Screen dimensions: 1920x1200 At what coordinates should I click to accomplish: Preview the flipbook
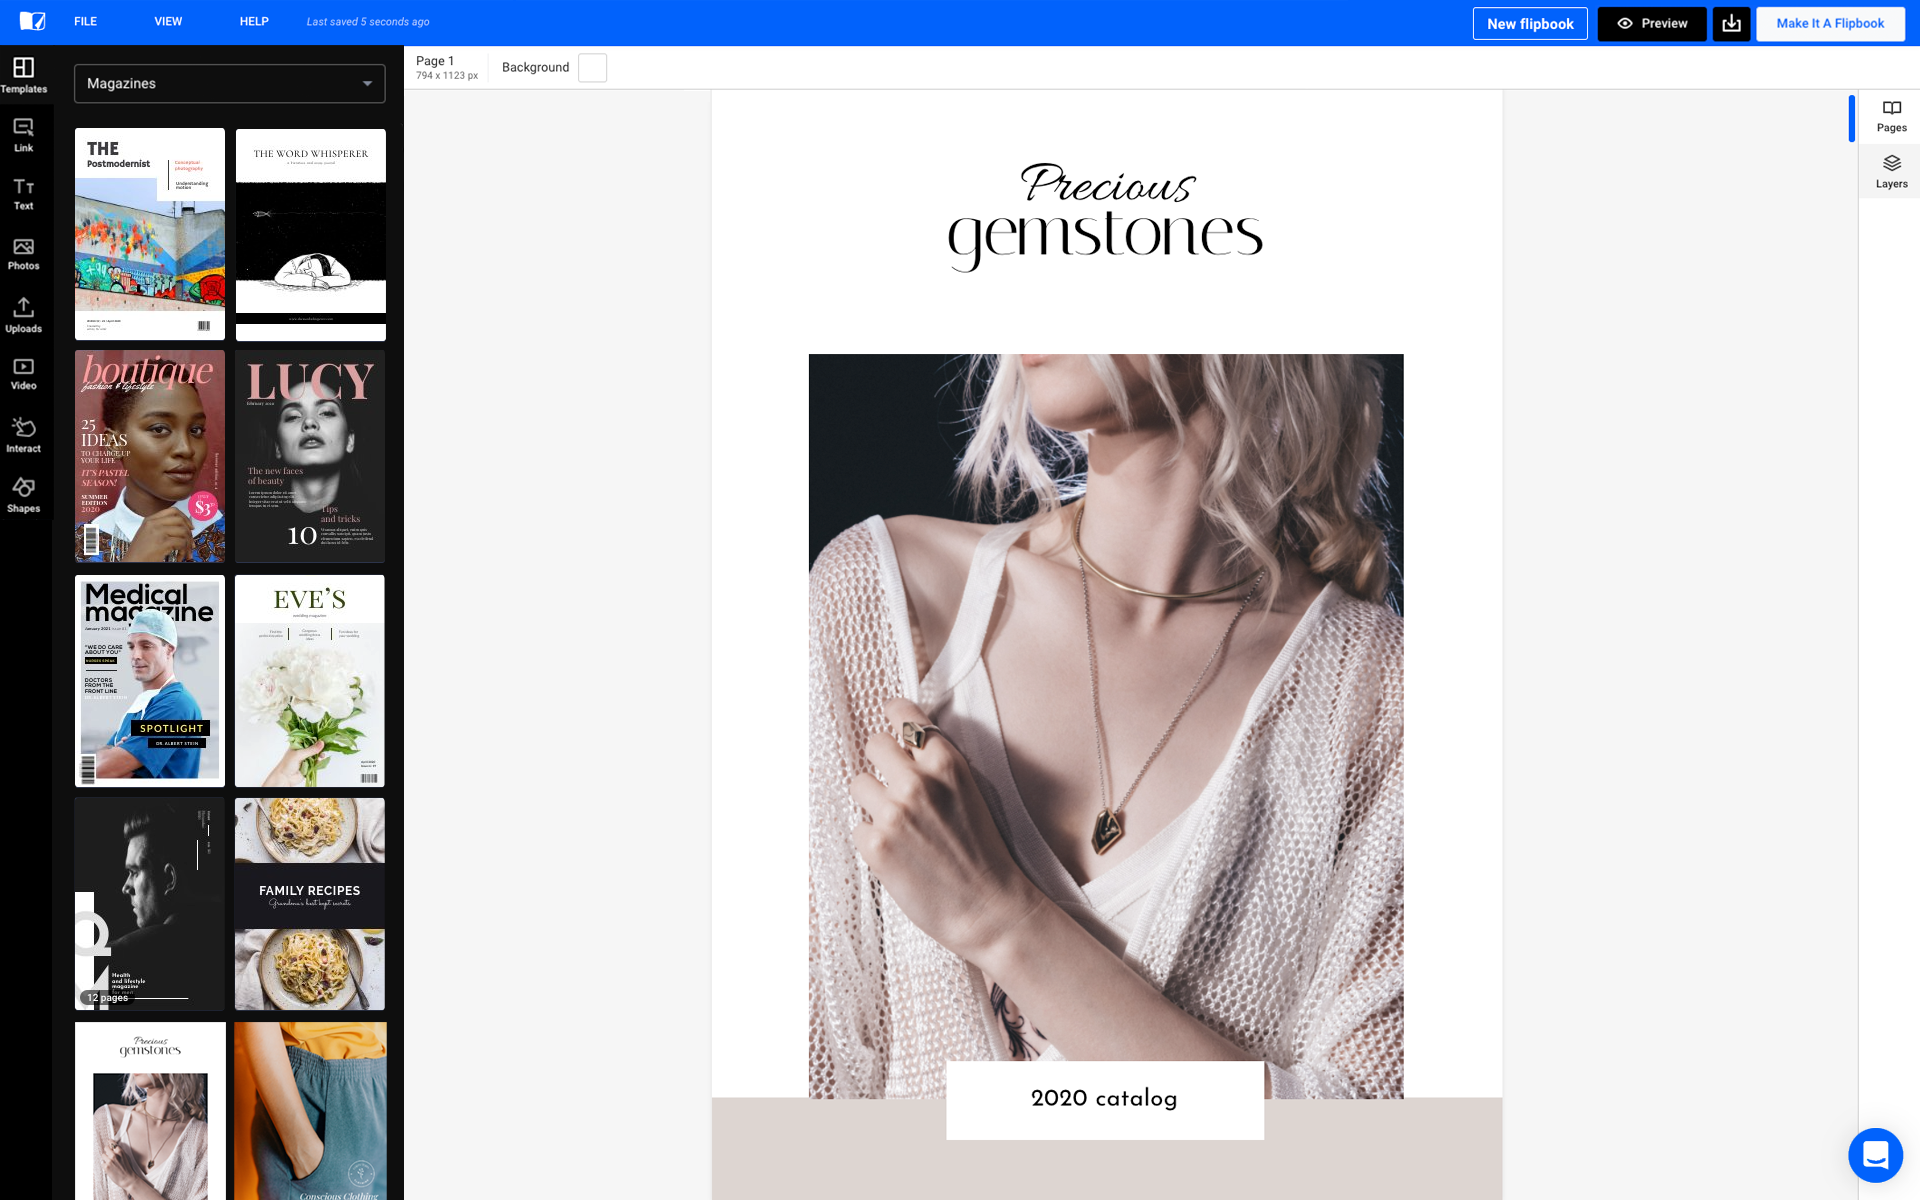tap(1651, 24)
